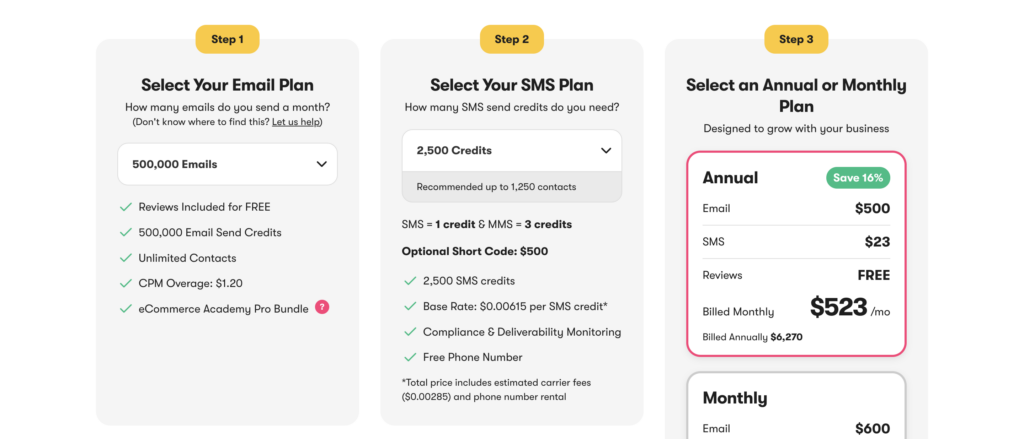
Task: Click the Step 3 badge
Action: [x=796, y=39]
